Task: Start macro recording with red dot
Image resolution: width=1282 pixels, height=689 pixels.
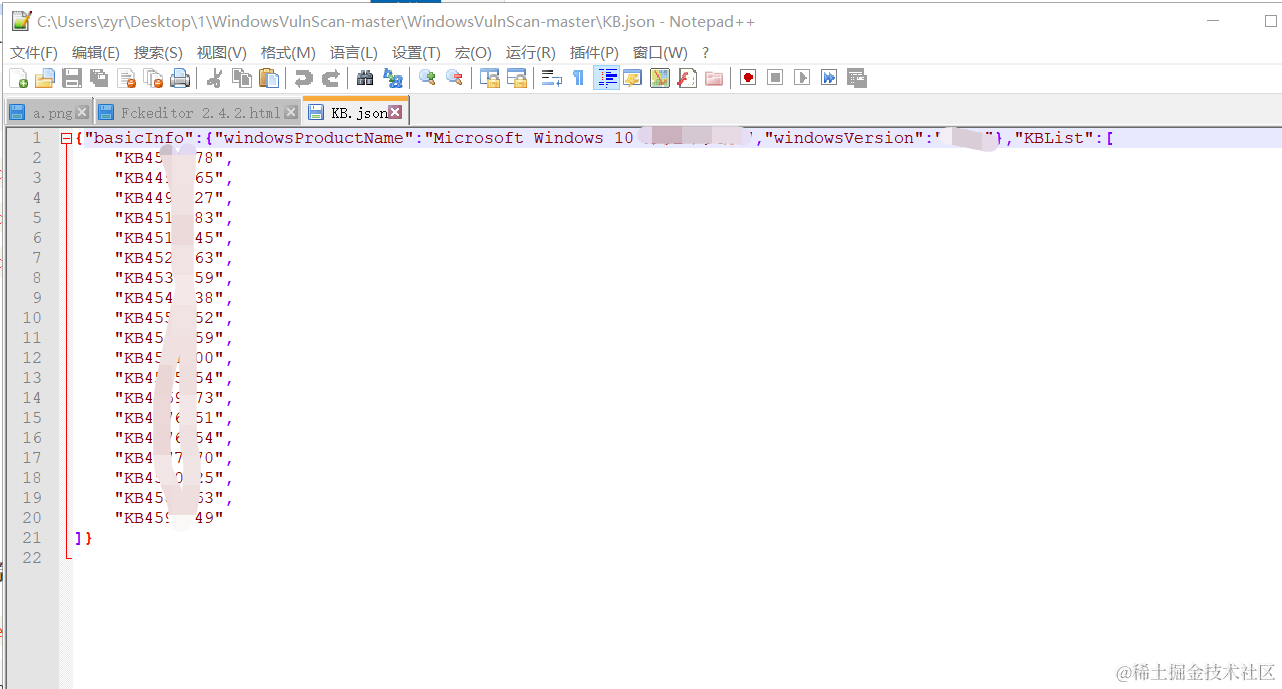Action: [748, 78]
